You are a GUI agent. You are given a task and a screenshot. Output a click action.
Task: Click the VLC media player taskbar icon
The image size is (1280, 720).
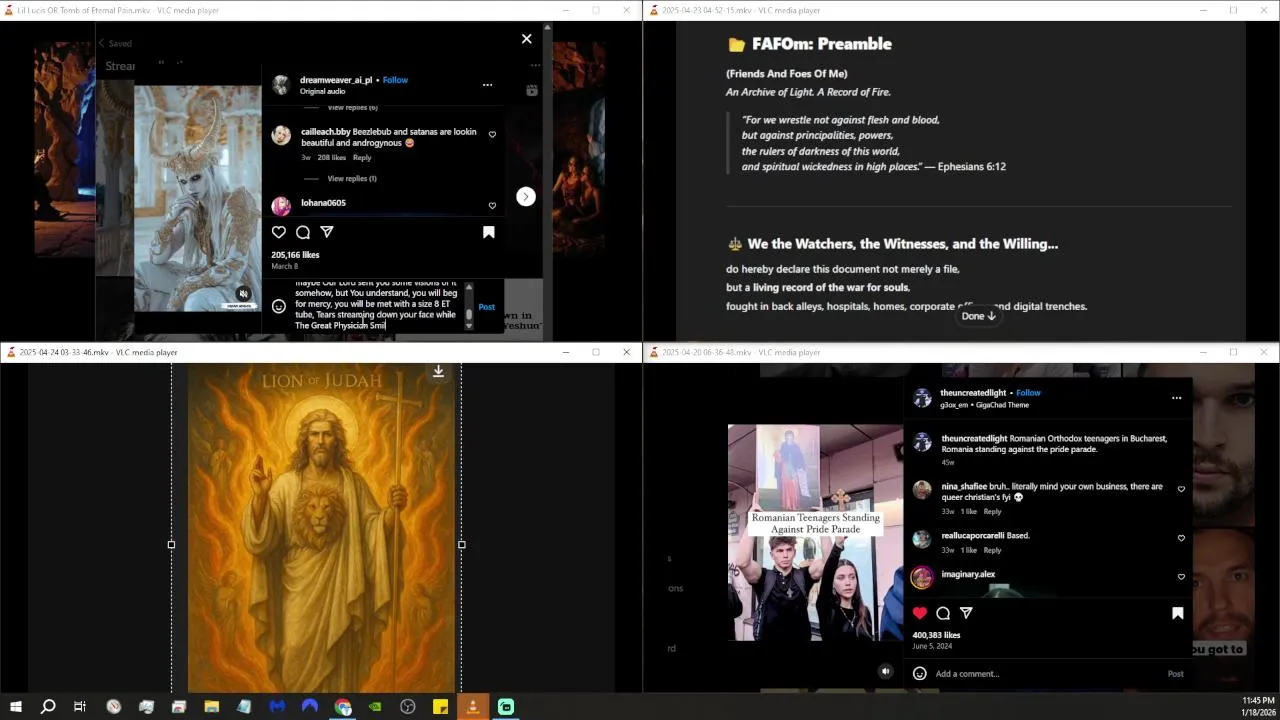click(473, 707)
